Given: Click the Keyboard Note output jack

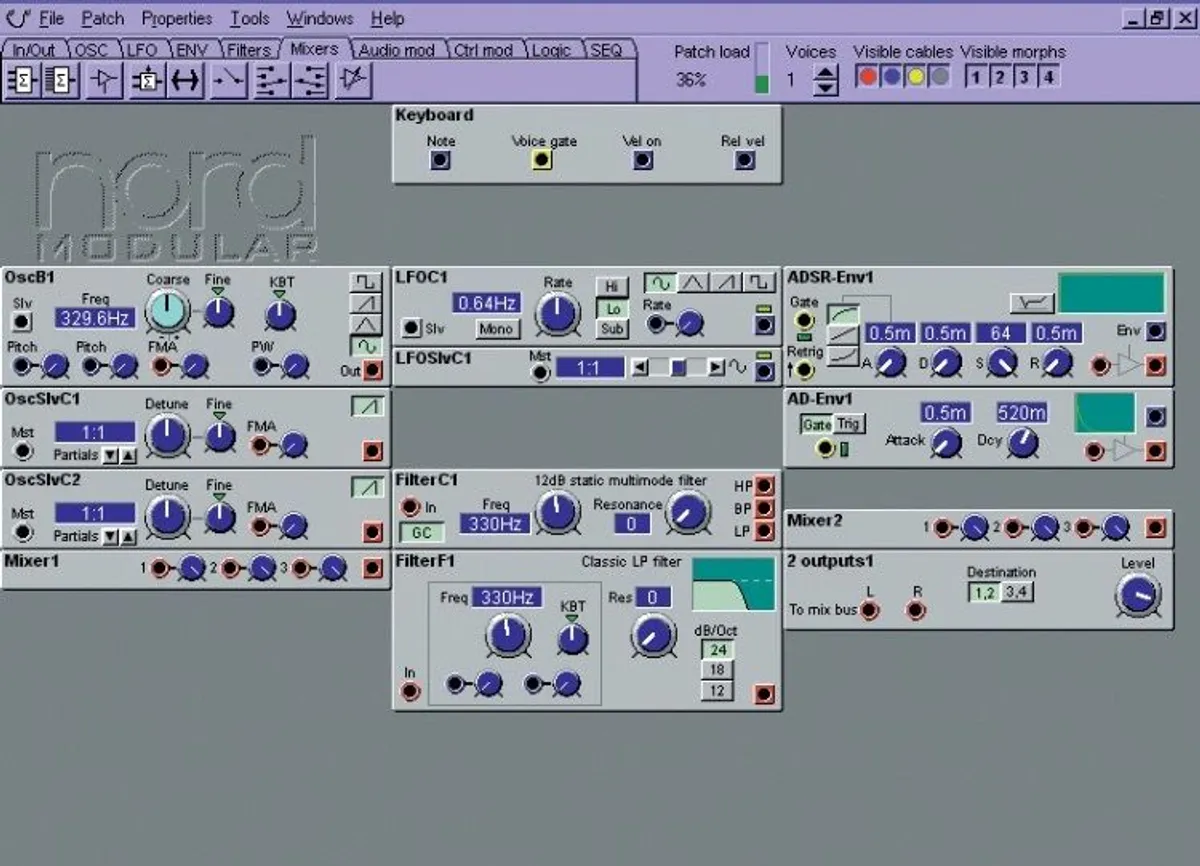Looking at the screenshot, I should click(440, 160).
